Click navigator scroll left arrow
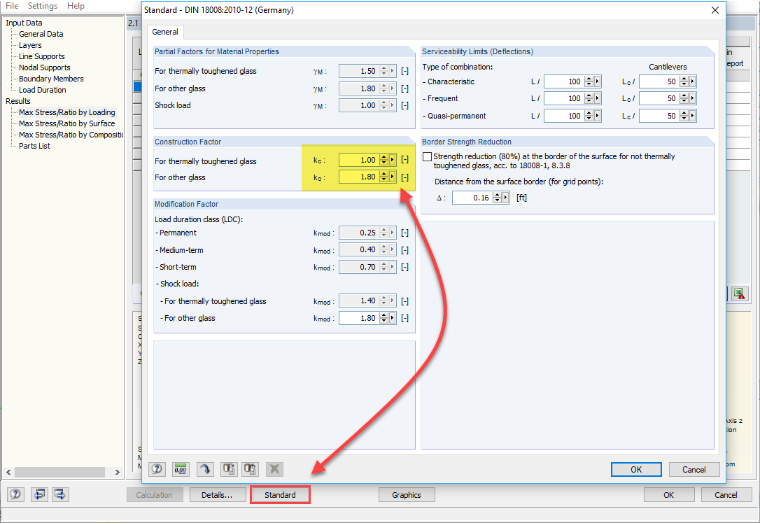760x524 pixels. (8, 472)
